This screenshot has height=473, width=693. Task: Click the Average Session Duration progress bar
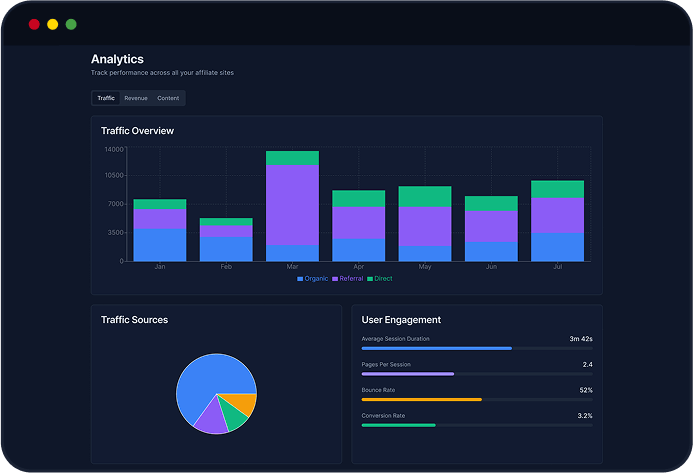point(436,348)
